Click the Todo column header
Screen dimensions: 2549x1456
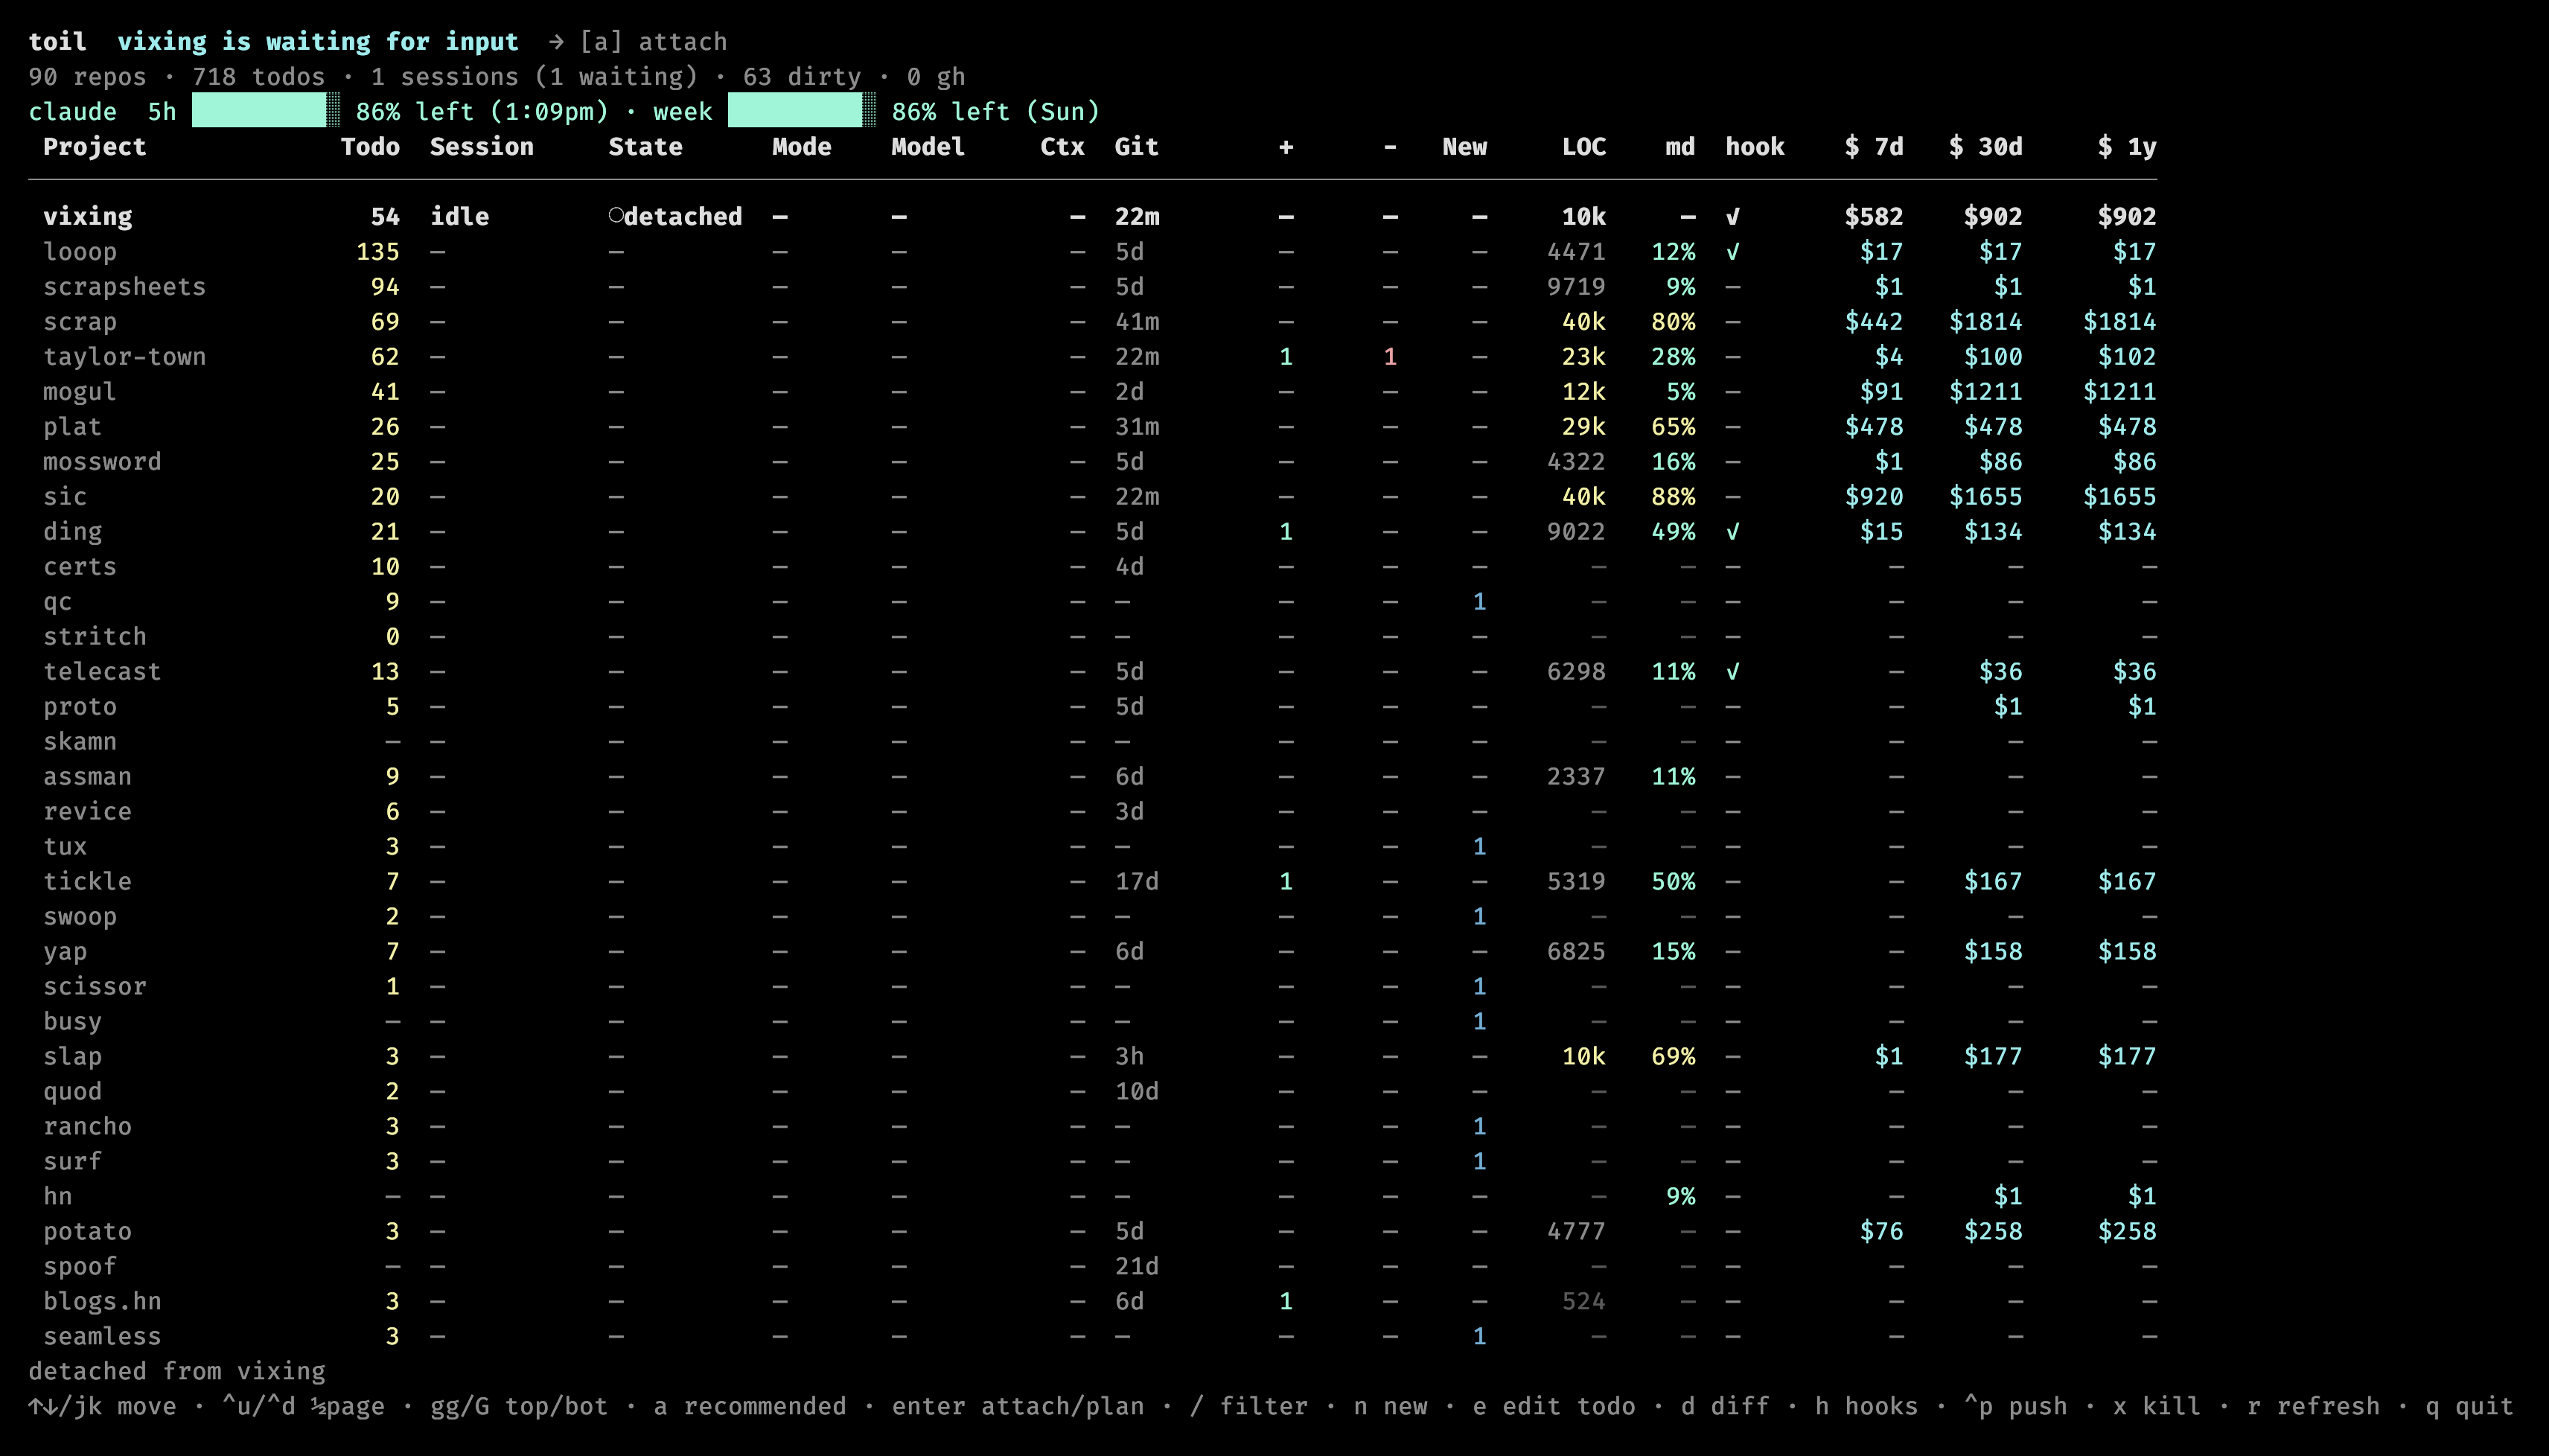tap(370, 147)
